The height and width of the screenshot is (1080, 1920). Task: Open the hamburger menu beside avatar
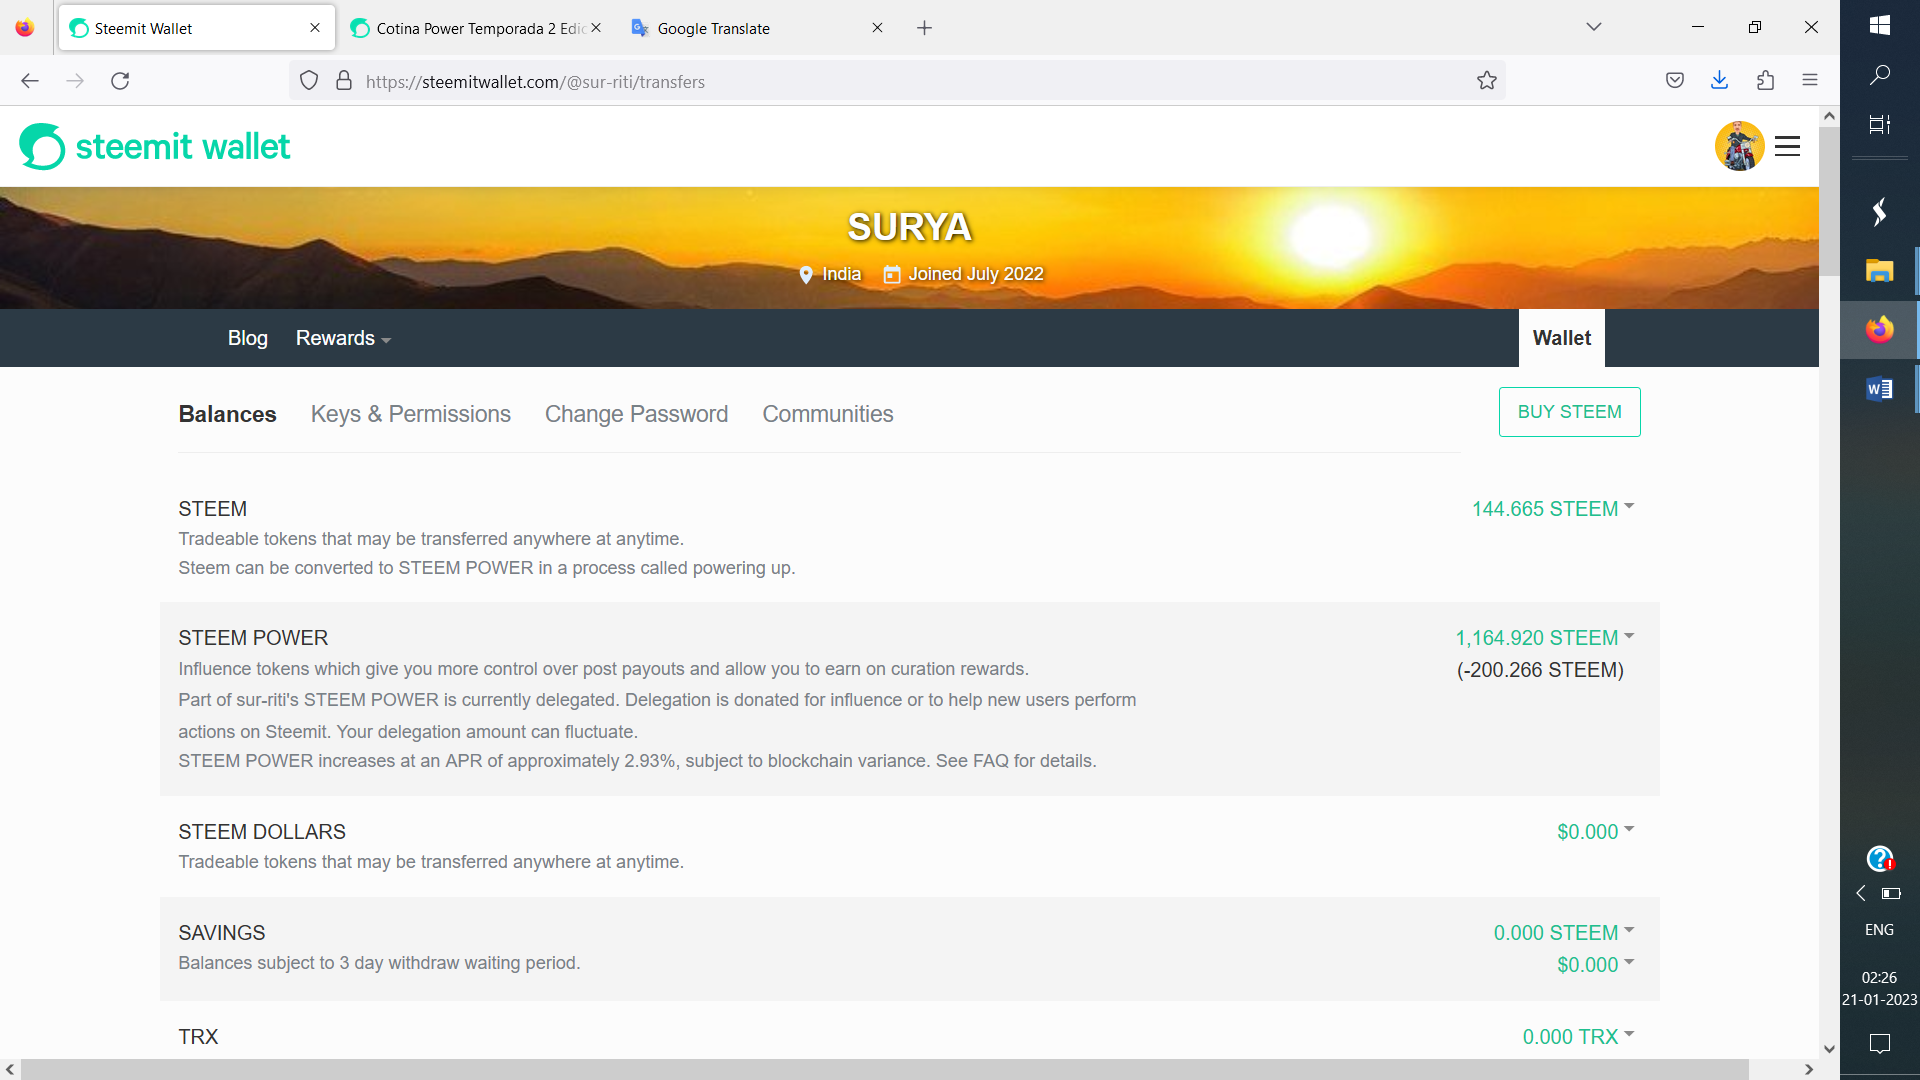coord(1787,146)
